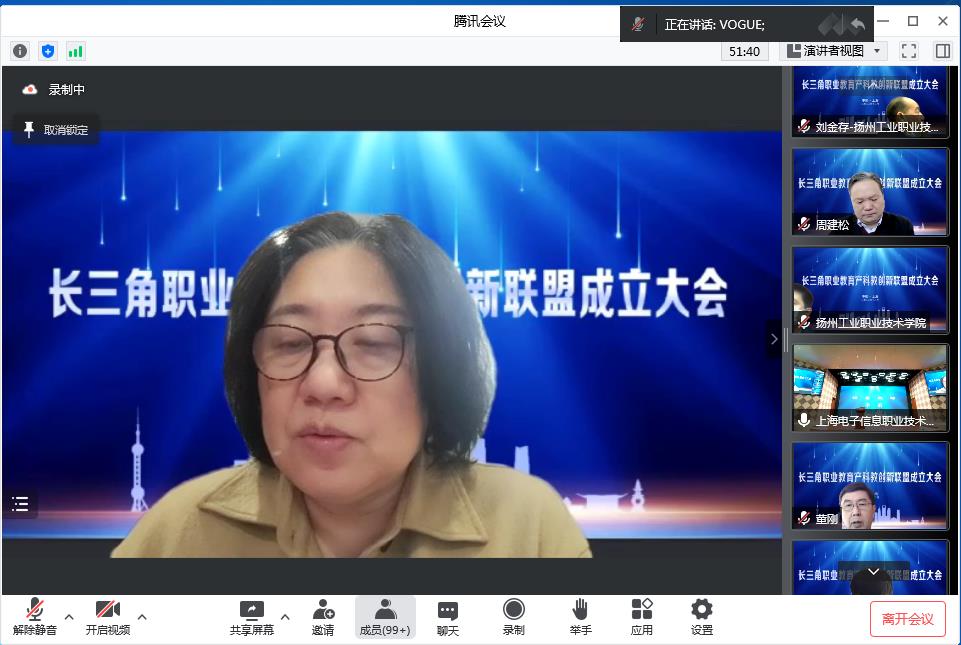Screen dimensions: 961x645
Task: Unmute microphone (解除静音)
Action: 35,617
